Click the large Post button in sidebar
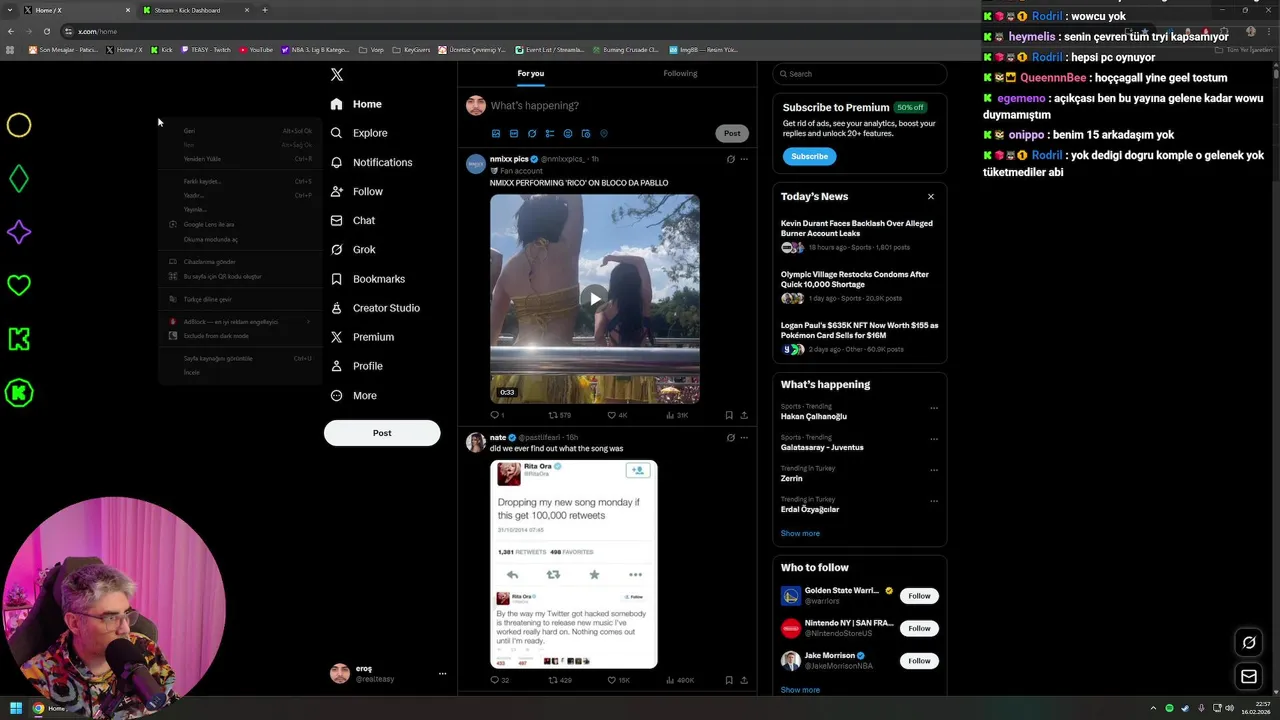 [382, 433]
